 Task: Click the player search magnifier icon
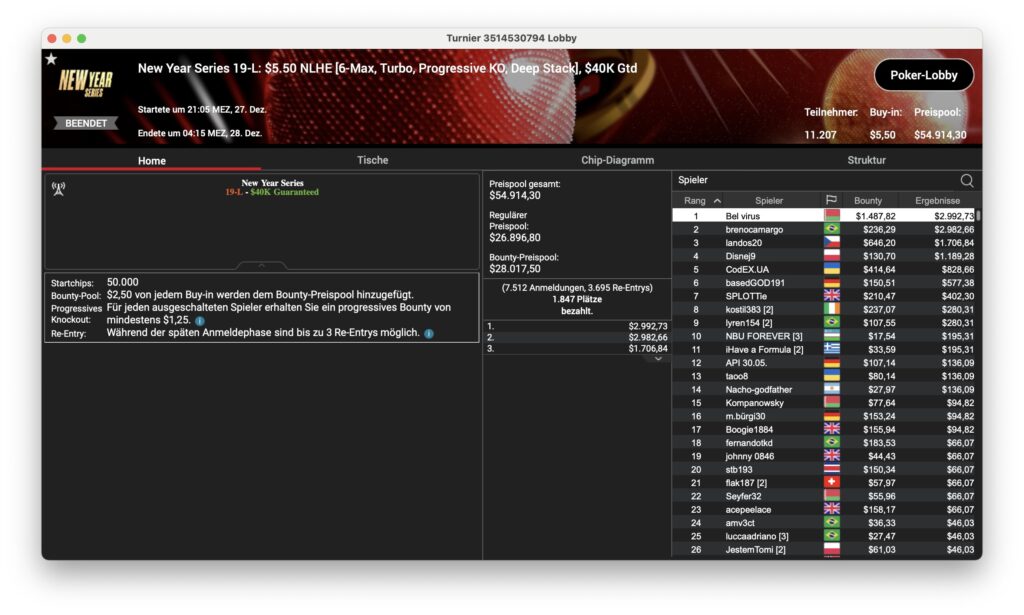[x=966, y=180]
